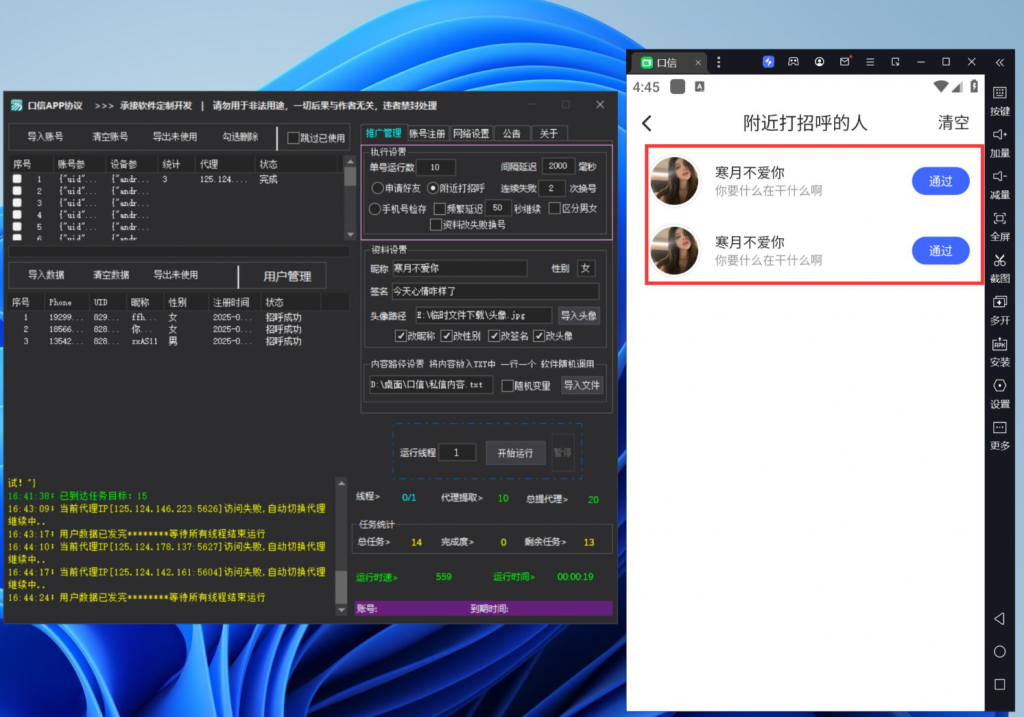
Task: Click the 截图 screenshot scissors icon
Action: (999, 260)
